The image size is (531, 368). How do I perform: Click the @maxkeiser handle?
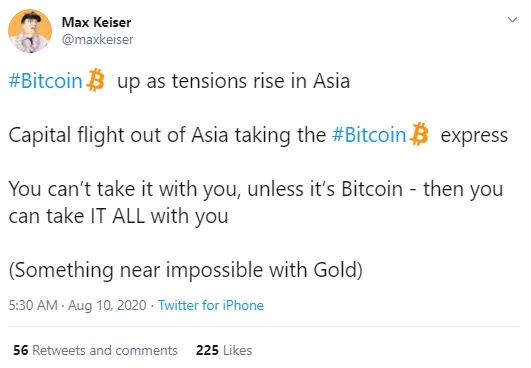(98, 40)
